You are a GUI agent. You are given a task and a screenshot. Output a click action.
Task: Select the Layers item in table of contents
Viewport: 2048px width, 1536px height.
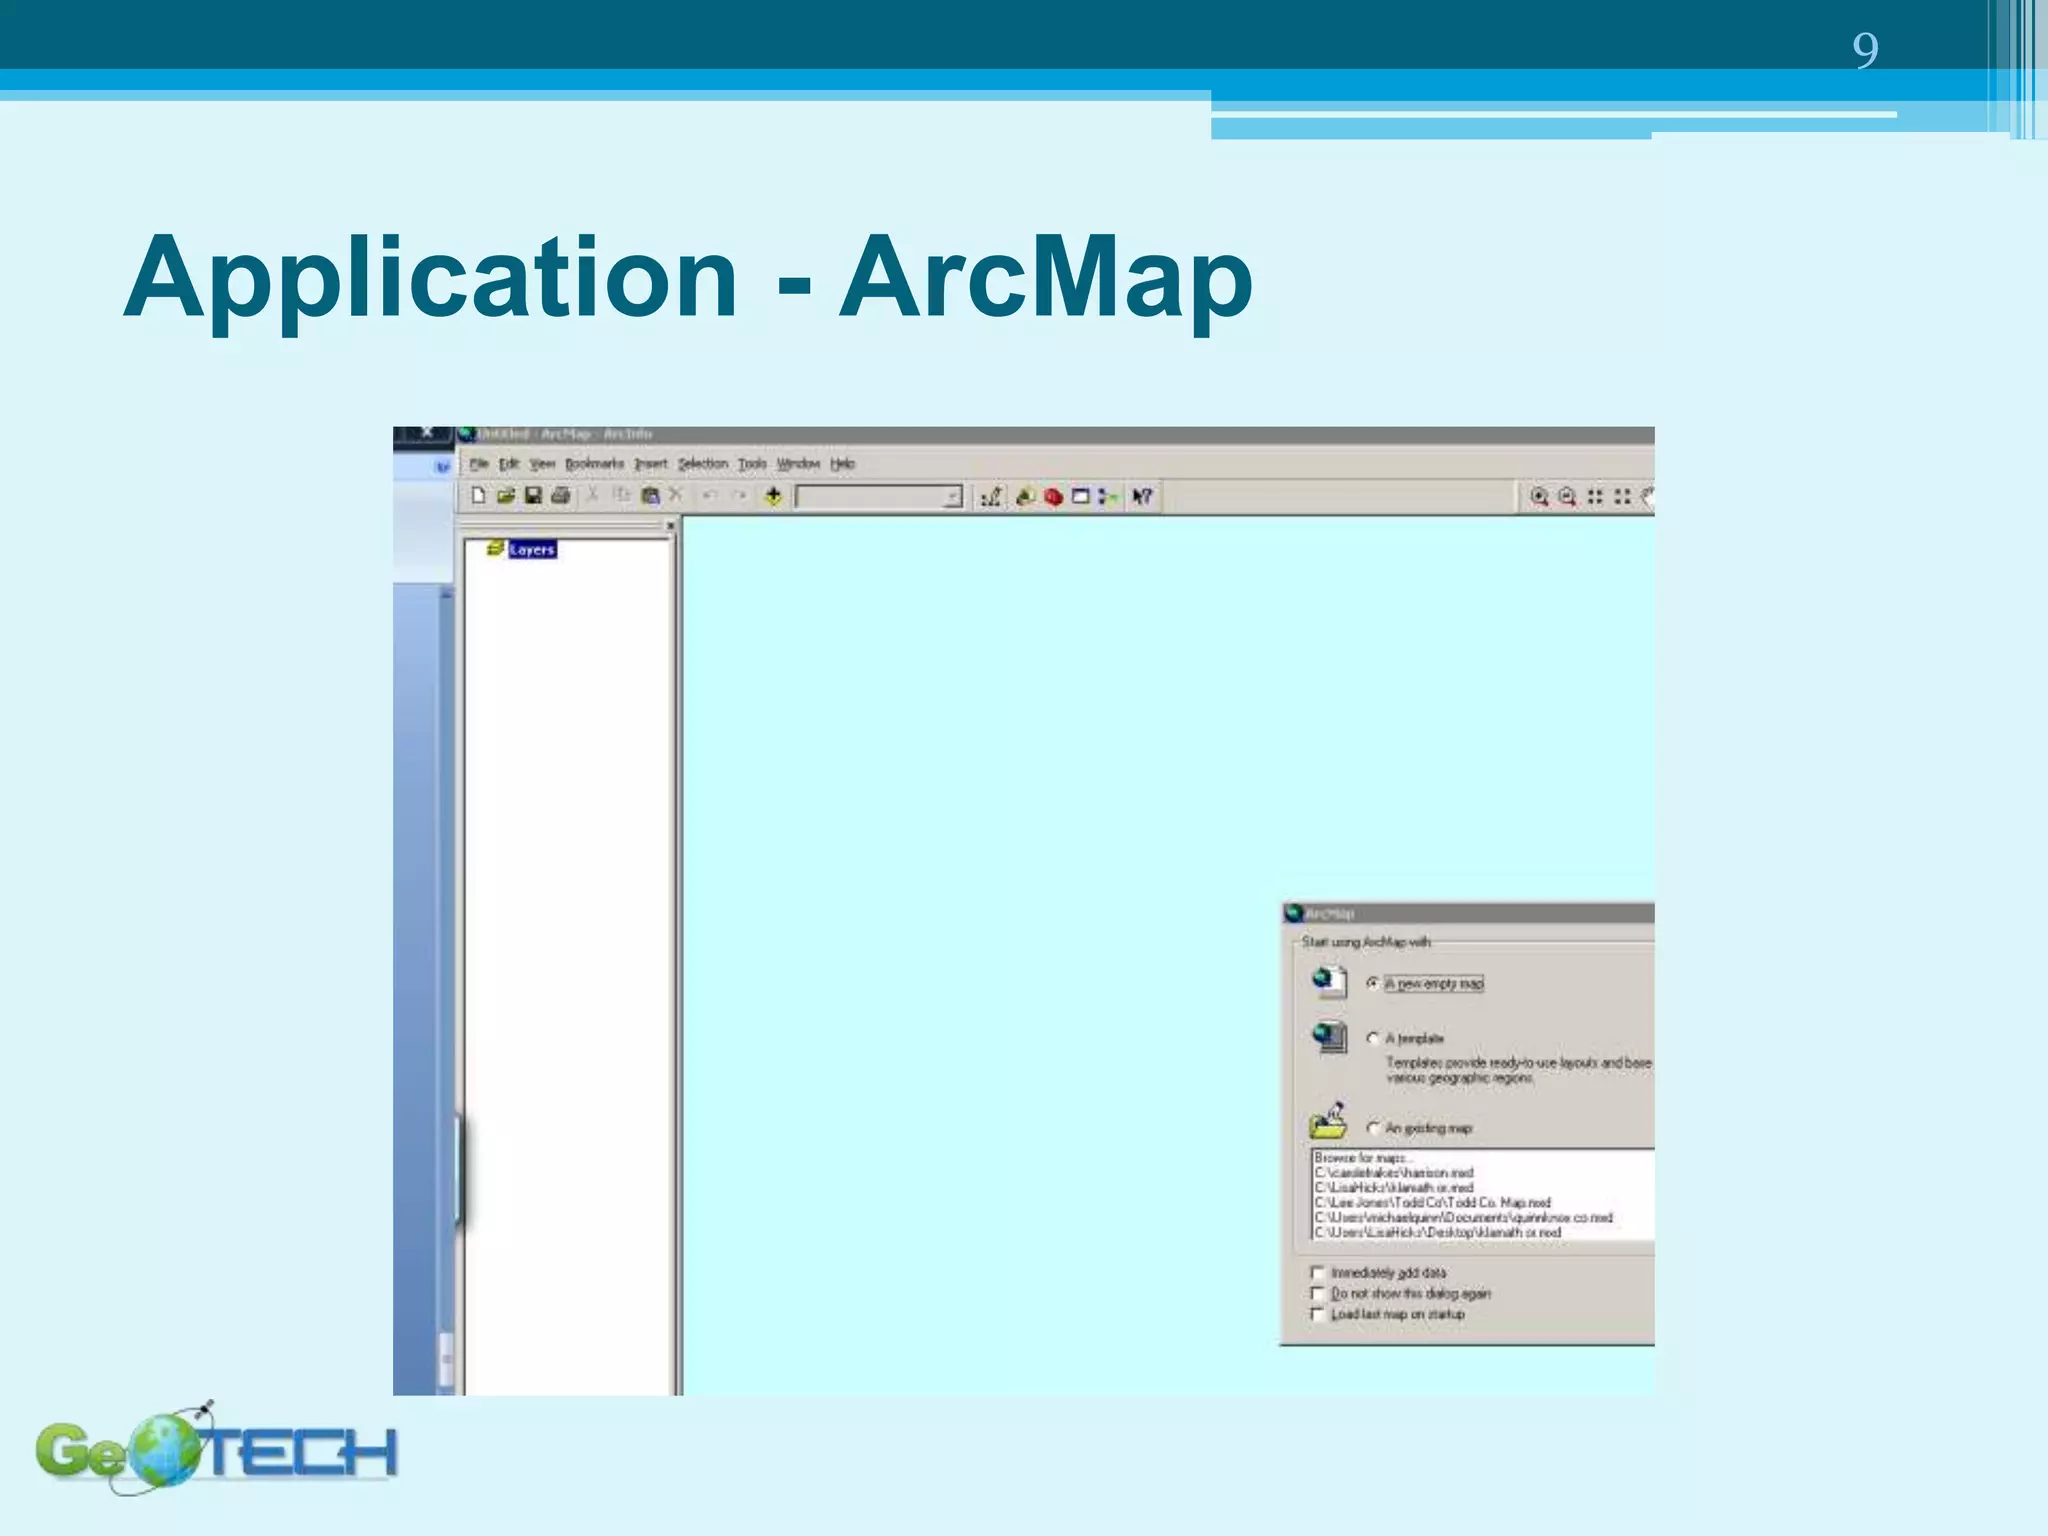[532, 550]
